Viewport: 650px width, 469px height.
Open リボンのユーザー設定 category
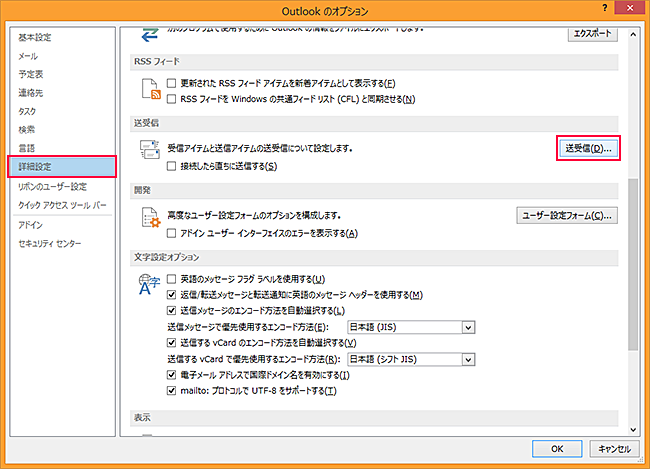click(52, 187)
